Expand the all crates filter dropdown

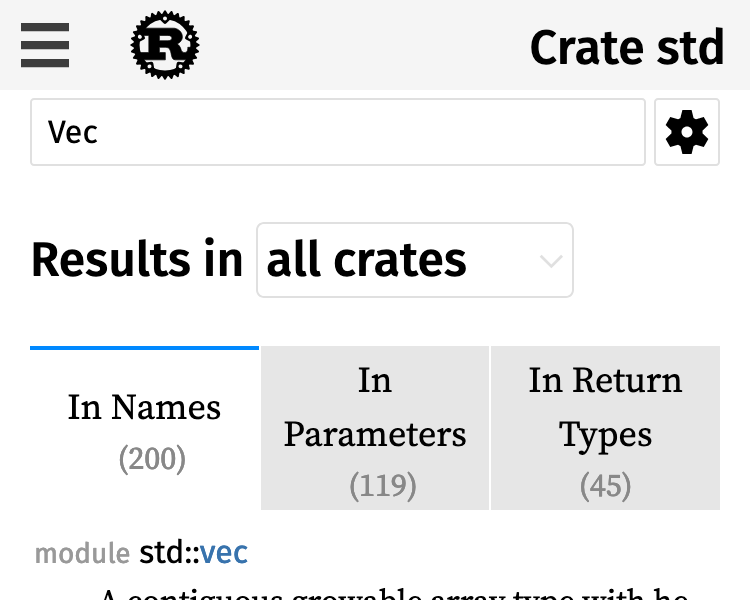(414, 260)
